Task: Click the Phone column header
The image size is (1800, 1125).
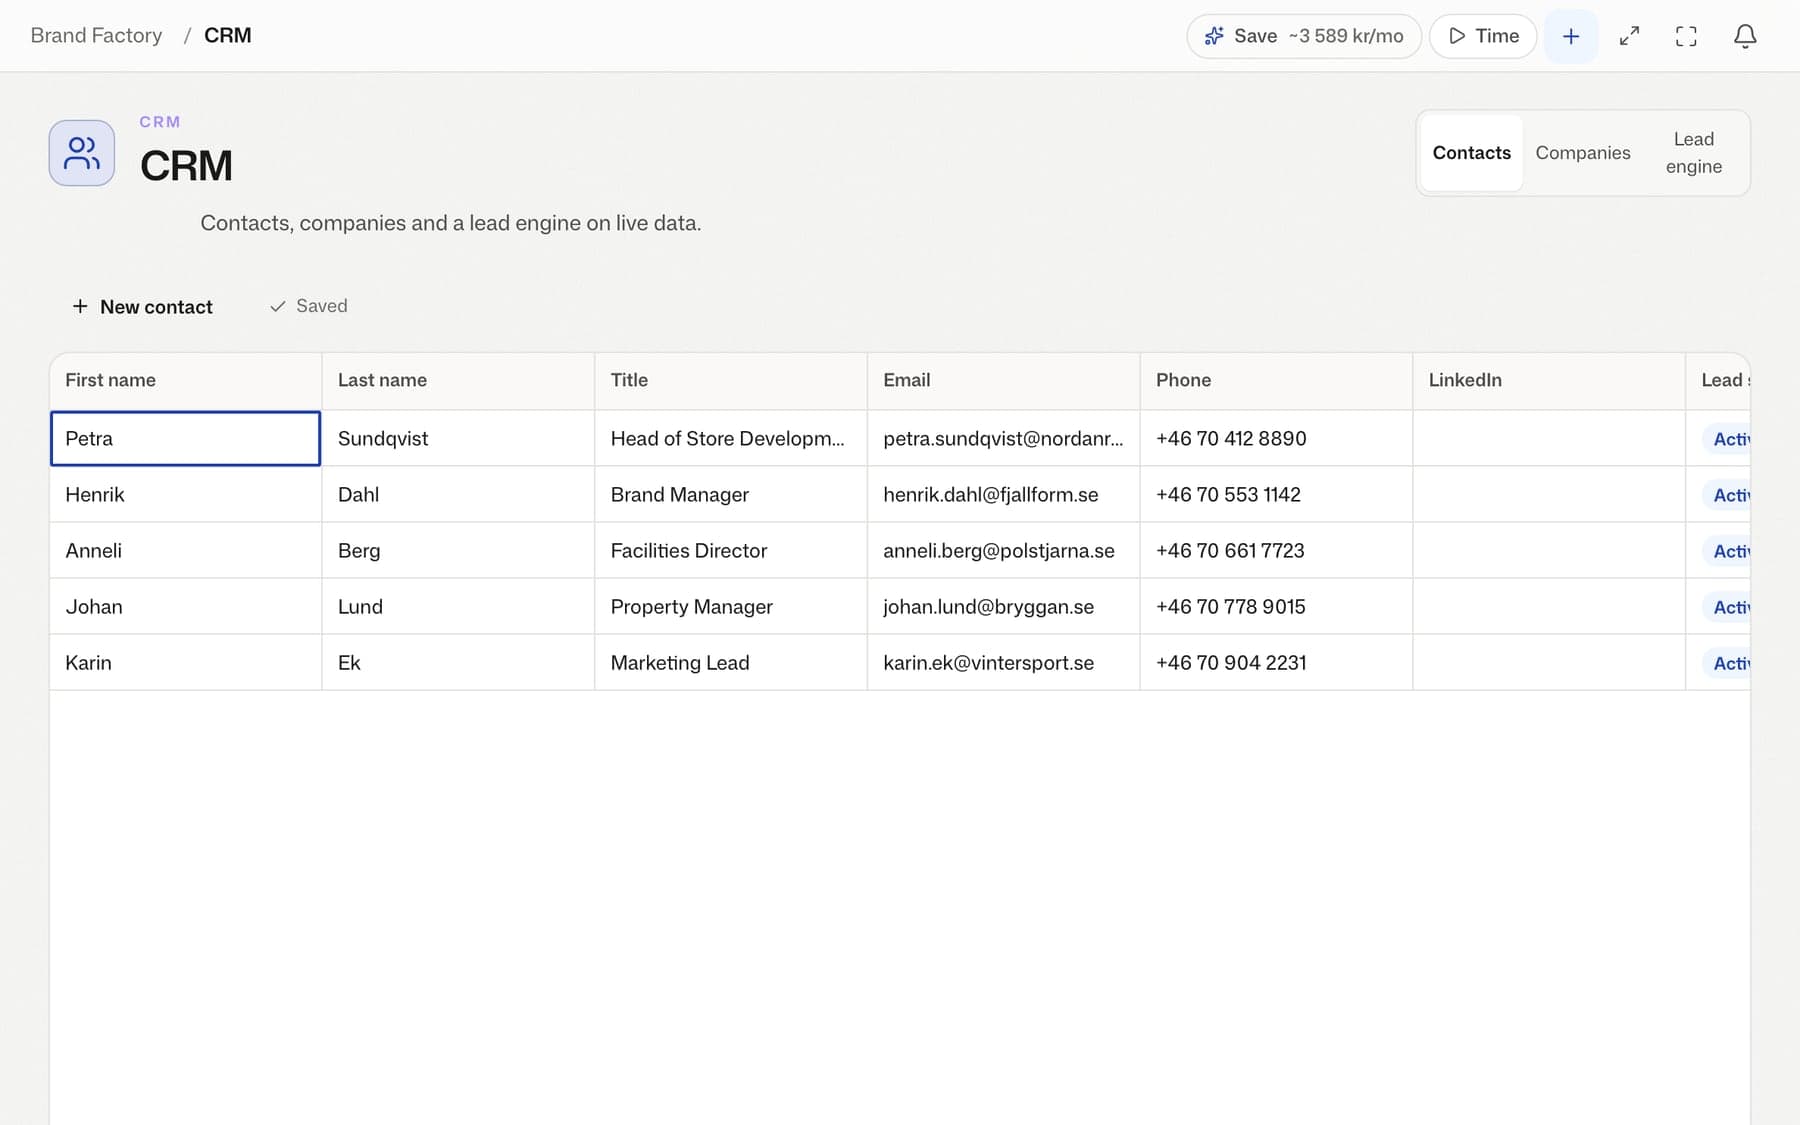Action: click(1276, 380)
